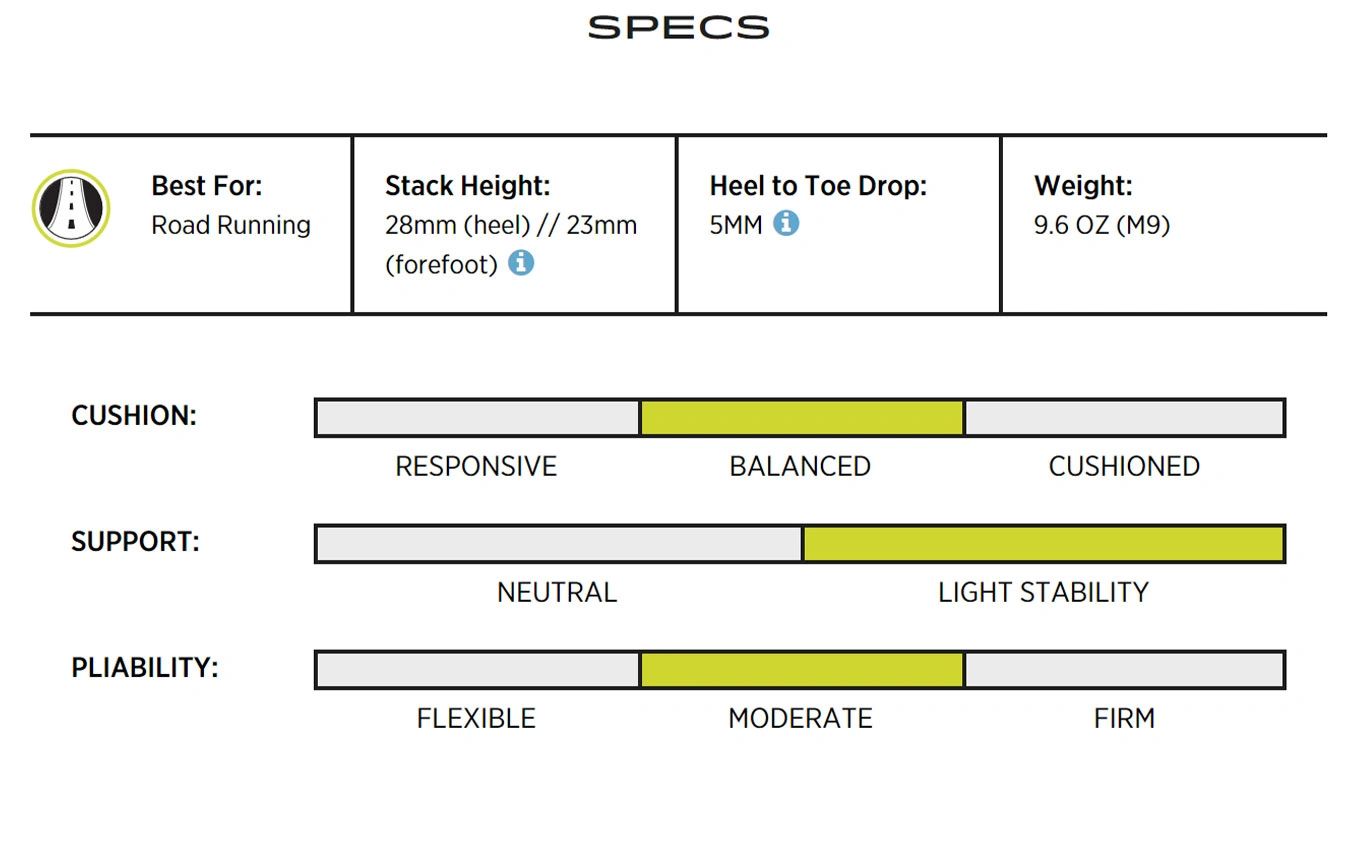Select the Flexible segment of Pliability bar
The height and width of the screenshot is (849, 1356).
pos(478,670)
